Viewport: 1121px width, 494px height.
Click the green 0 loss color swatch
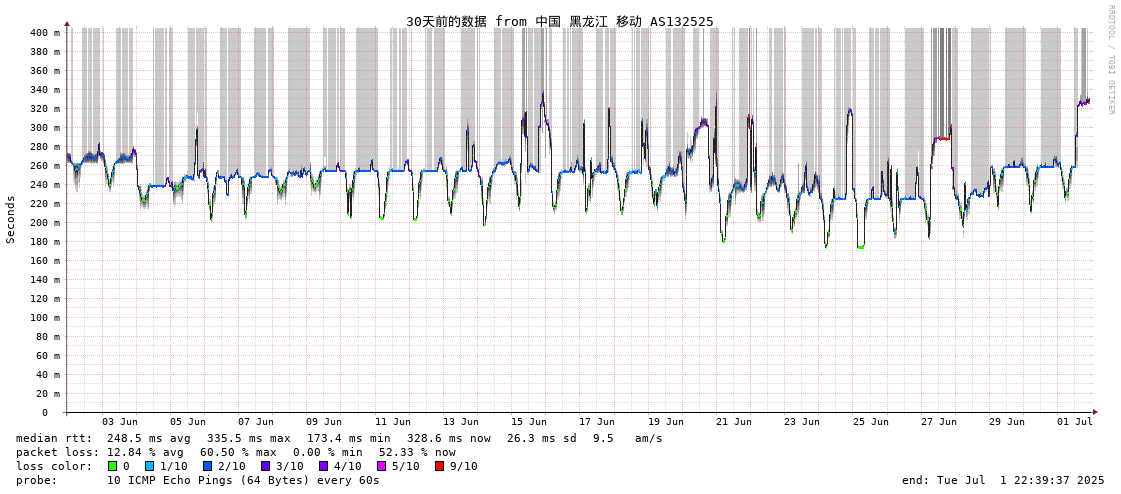(x=112, y=466)
